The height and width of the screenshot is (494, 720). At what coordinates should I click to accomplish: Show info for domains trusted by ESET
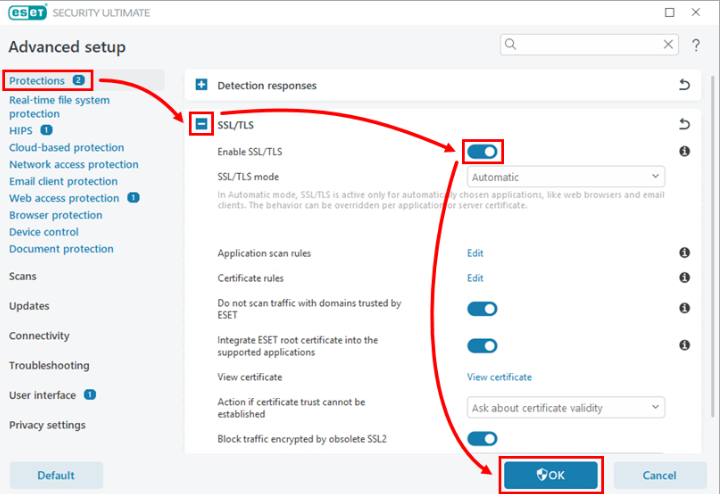684,308
